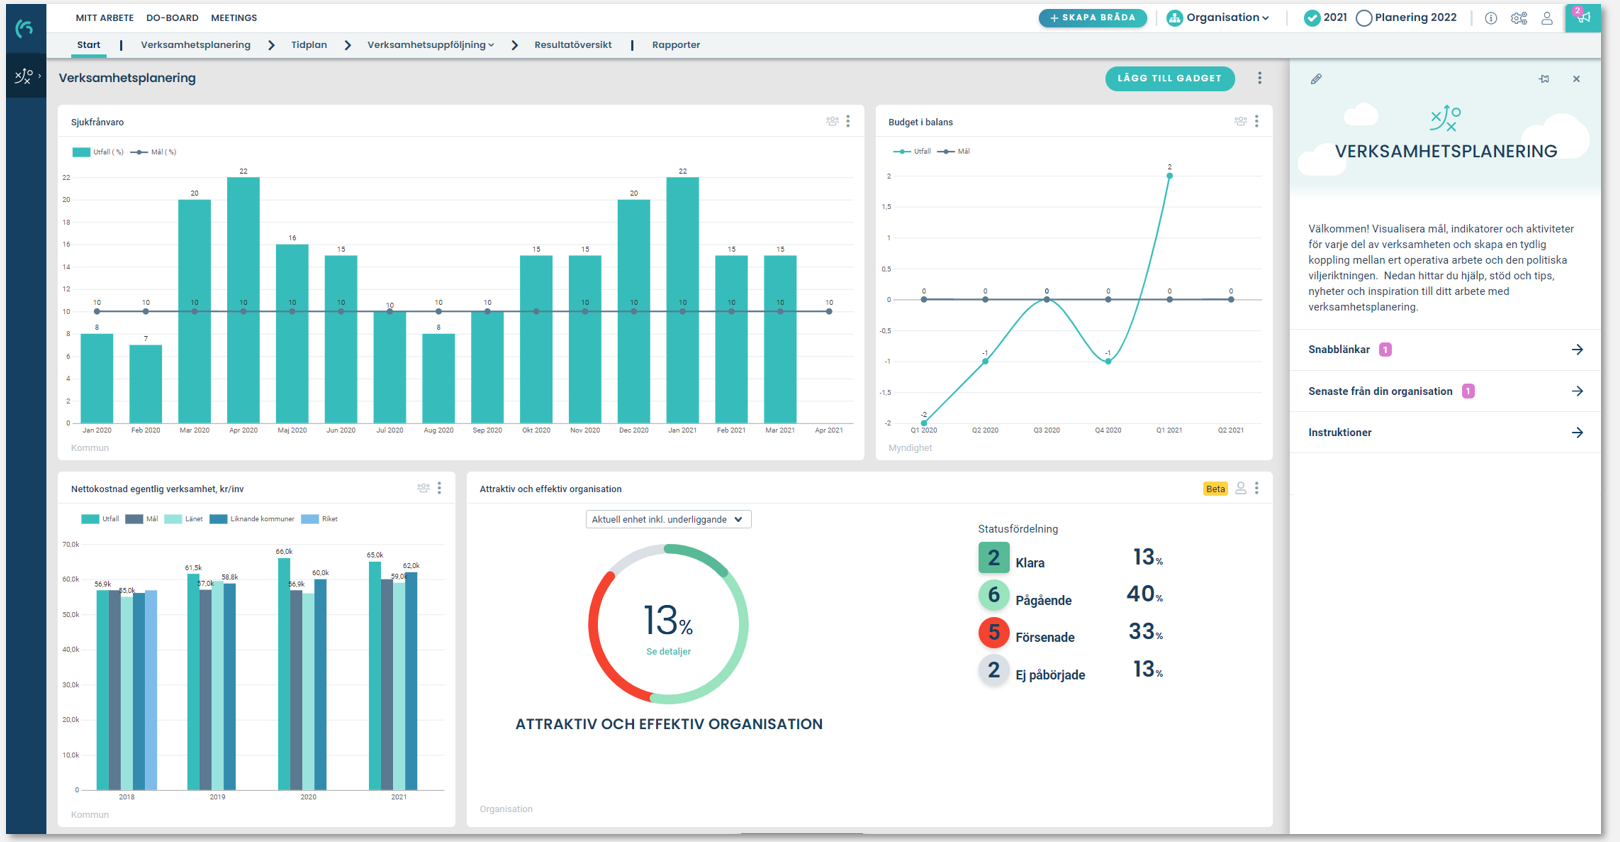The width and height of the screenshot is (1620, 842).
Task: Open the settings gears icon in header
Action: coord(1519,18)
